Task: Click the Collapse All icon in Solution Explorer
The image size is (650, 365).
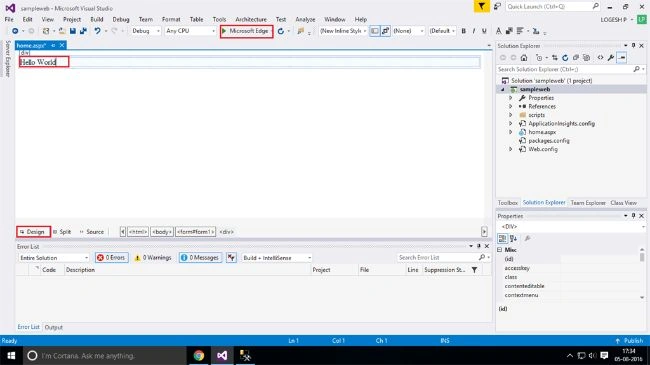Action: (x=576, y=58)
